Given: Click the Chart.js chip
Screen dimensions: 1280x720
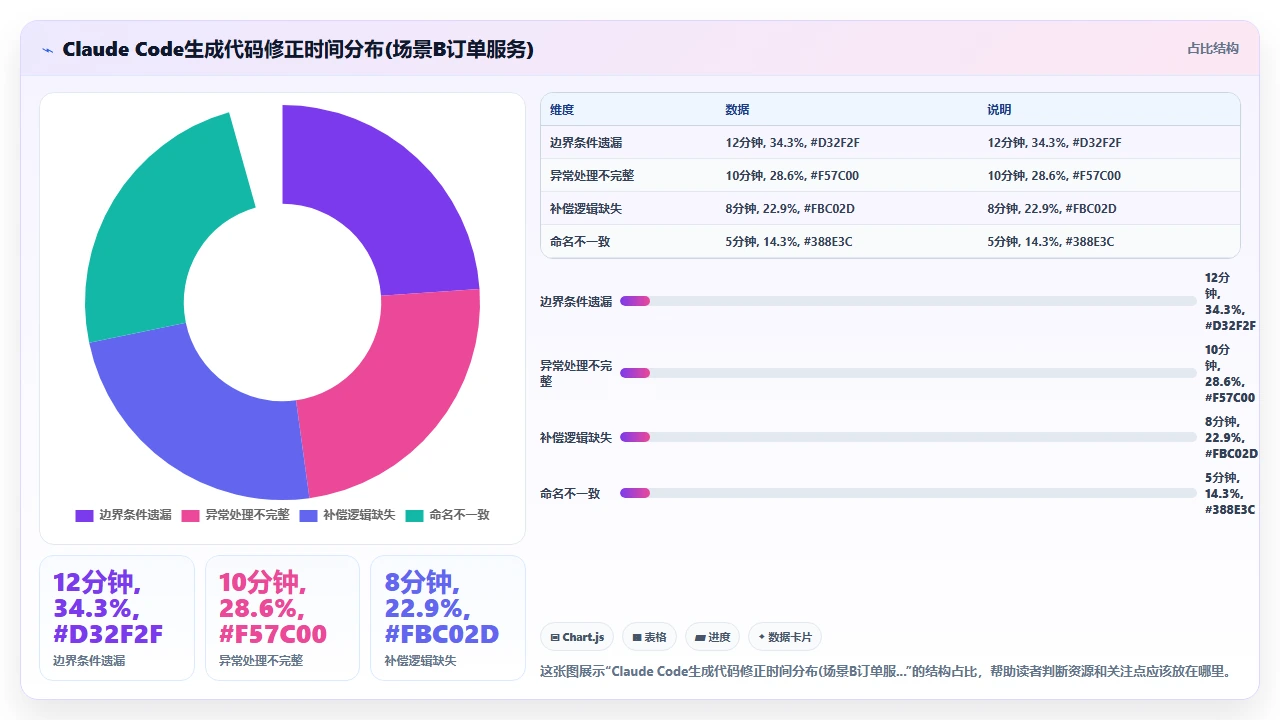Looking at the screenshot, I should click(577, 637).
